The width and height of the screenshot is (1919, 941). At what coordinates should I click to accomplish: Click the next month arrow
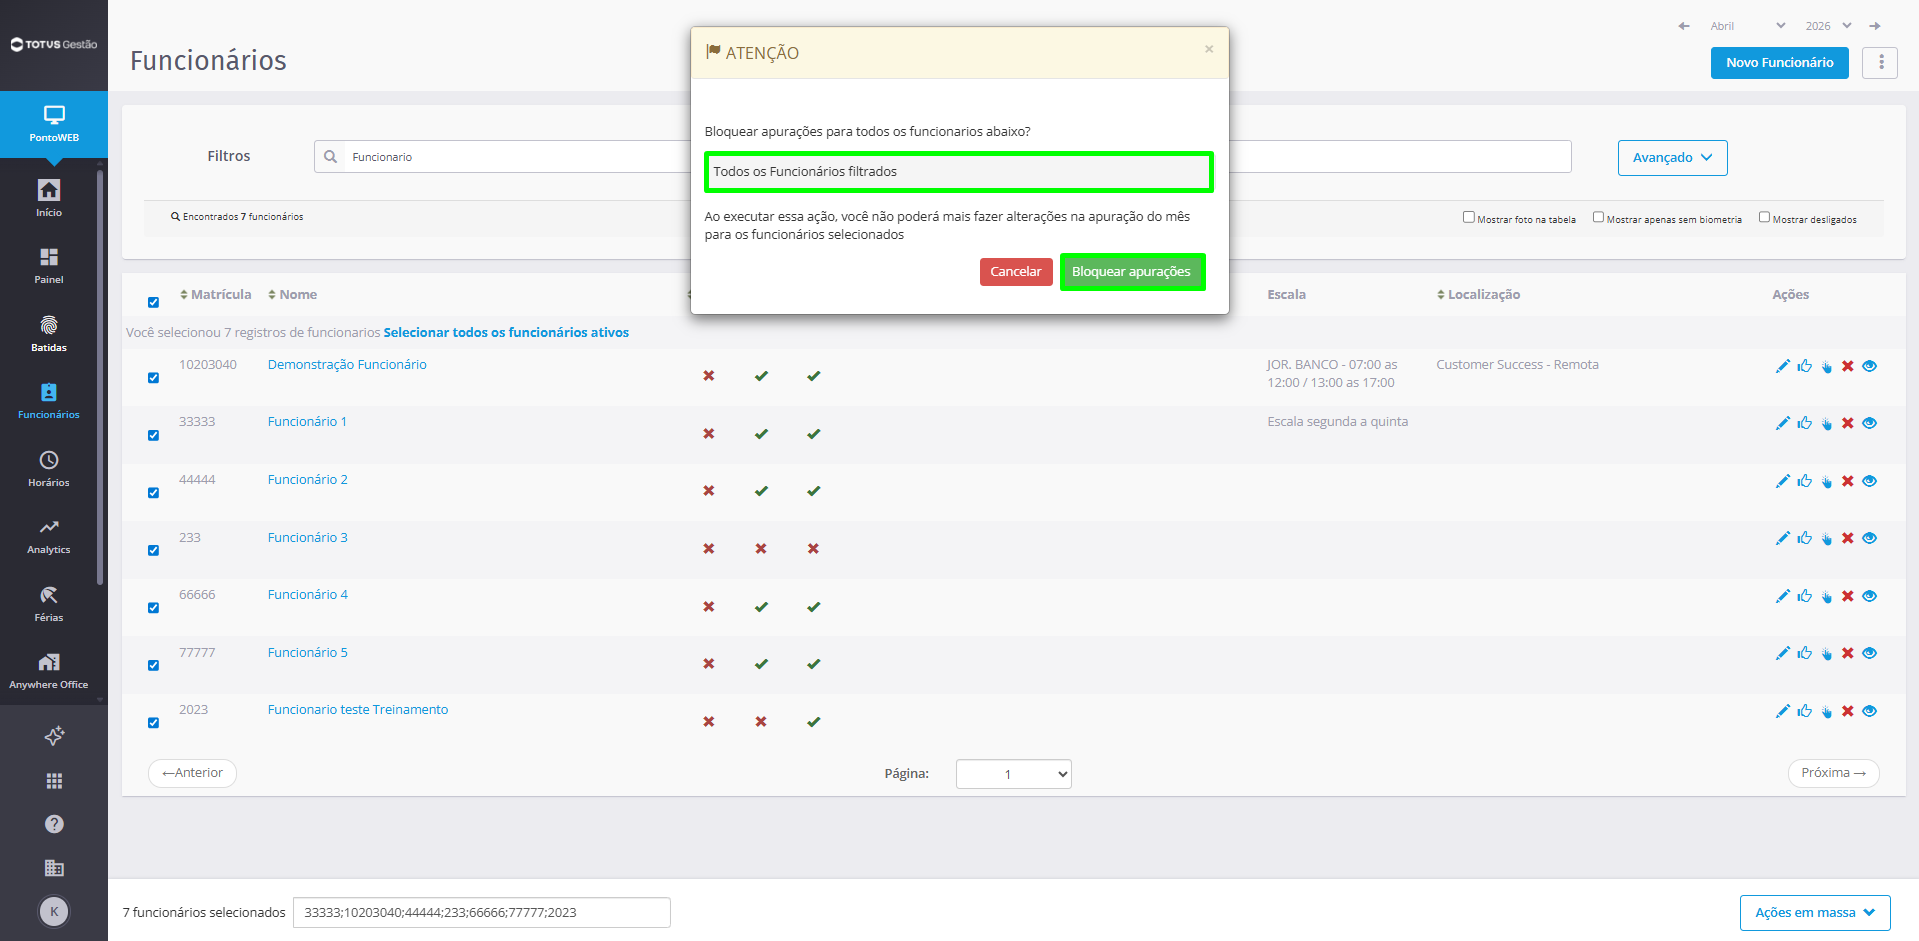click(x=1875, y=26)
